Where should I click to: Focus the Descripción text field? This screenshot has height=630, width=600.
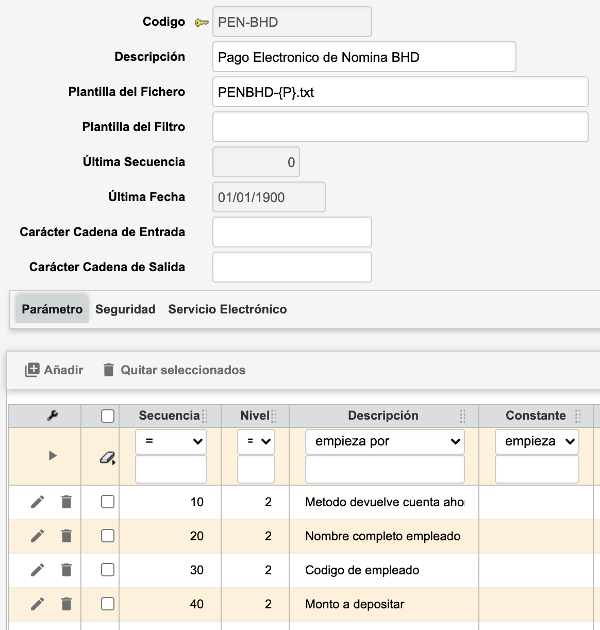tap(365, 57)
